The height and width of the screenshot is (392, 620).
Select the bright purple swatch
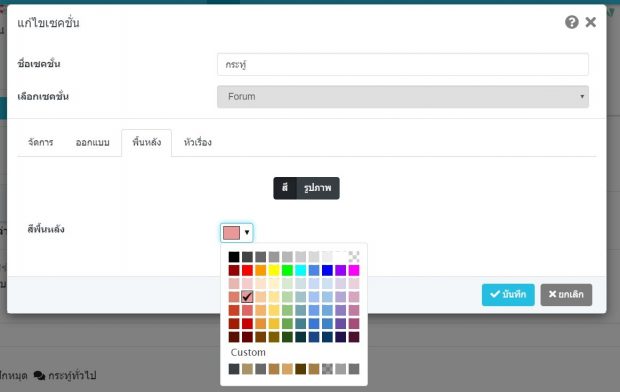point(340,270)
